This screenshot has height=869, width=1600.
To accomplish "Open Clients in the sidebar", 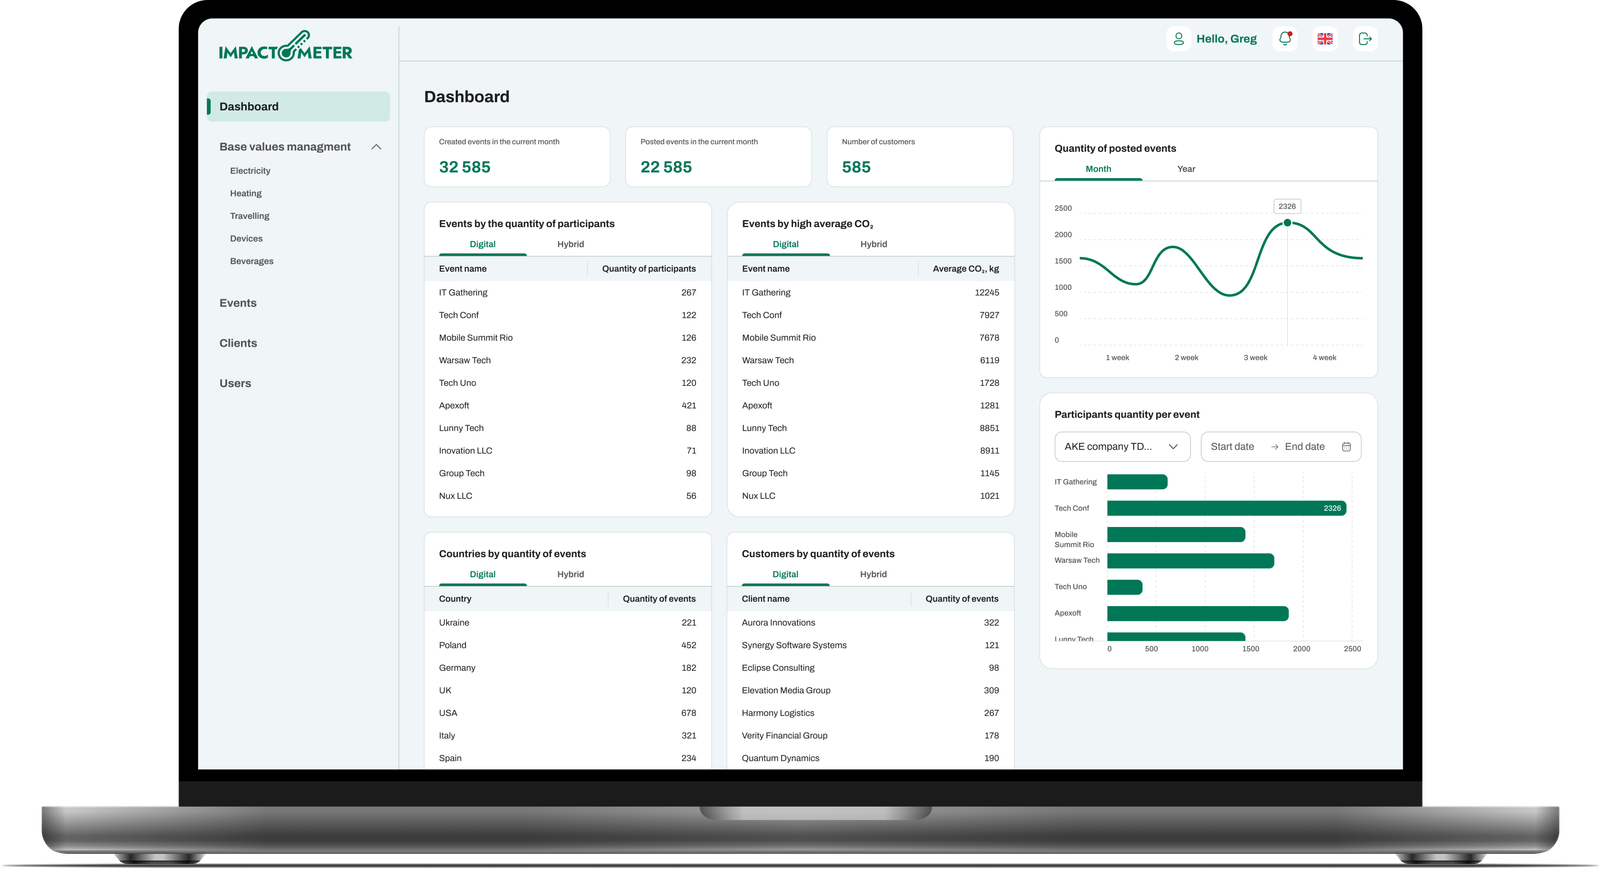I will [238, 343].
